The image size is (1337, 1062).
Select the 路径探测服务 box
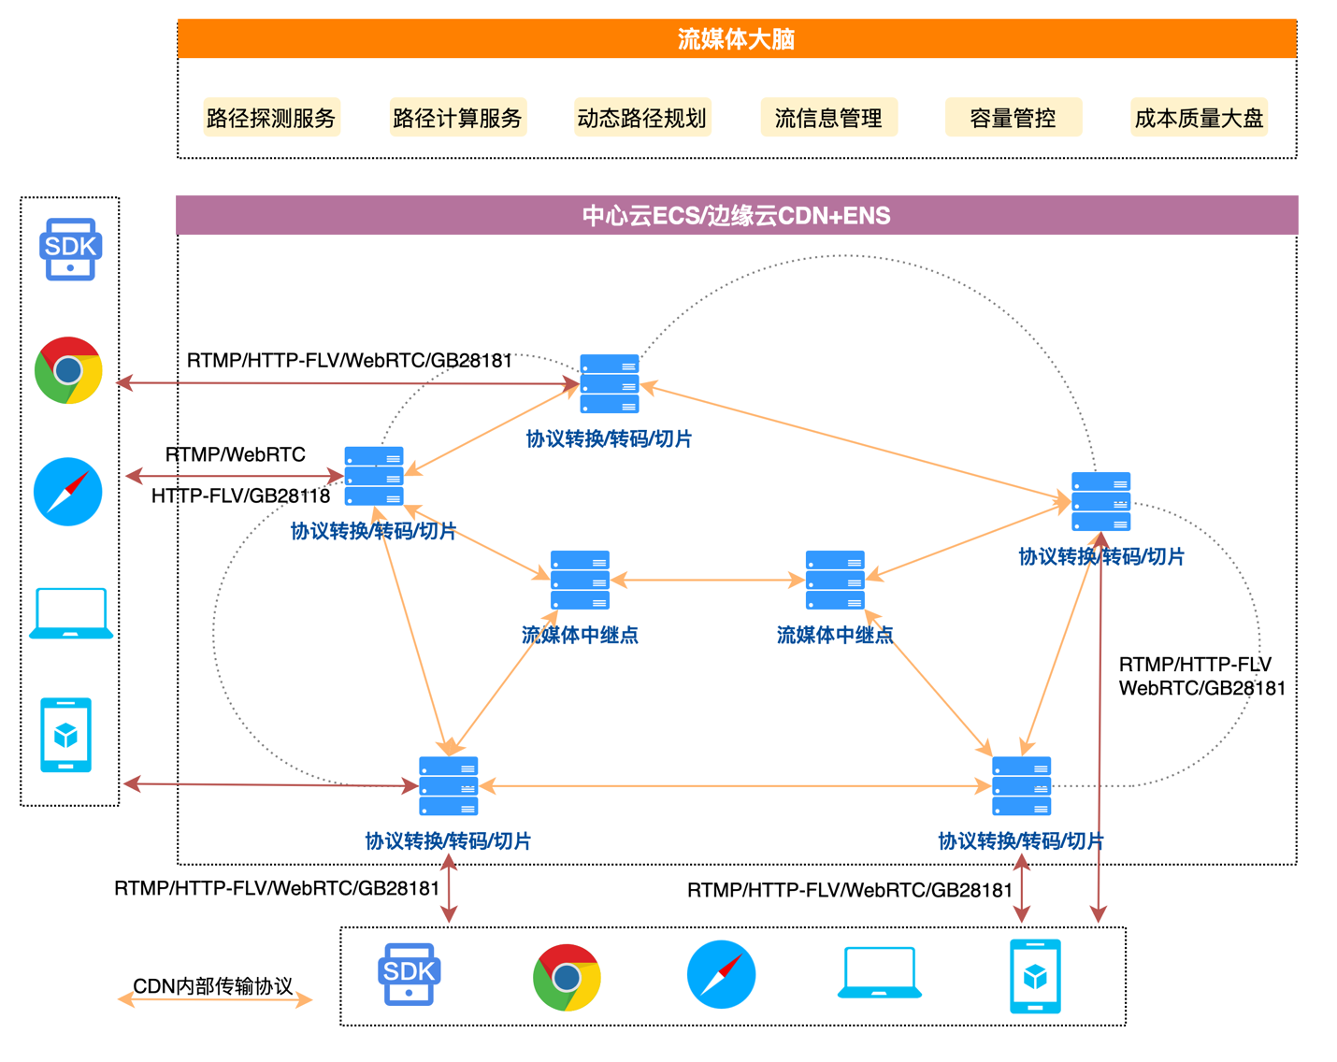(271, 118)
